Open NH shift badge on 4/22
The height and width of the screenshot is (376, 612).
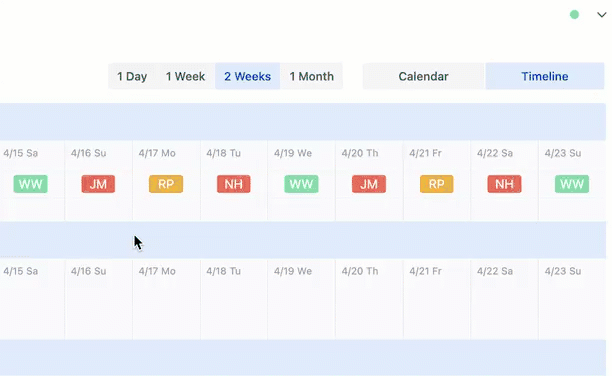point(504,184)
